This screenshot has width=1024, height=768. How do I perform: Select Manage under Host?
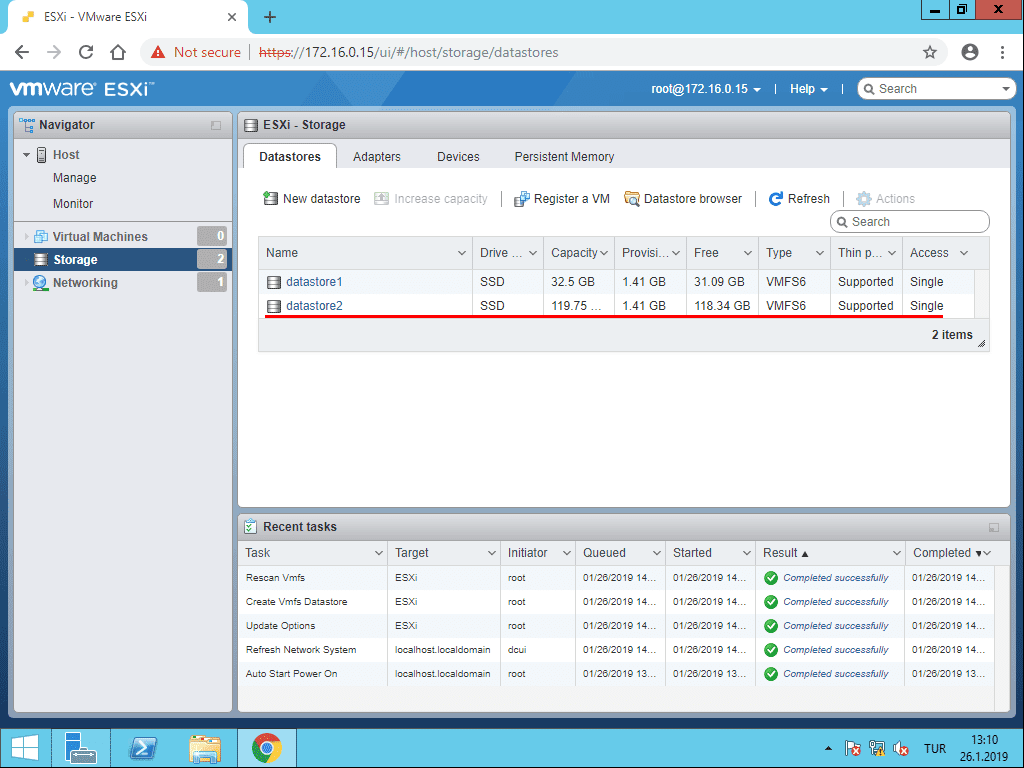point(74,178)
